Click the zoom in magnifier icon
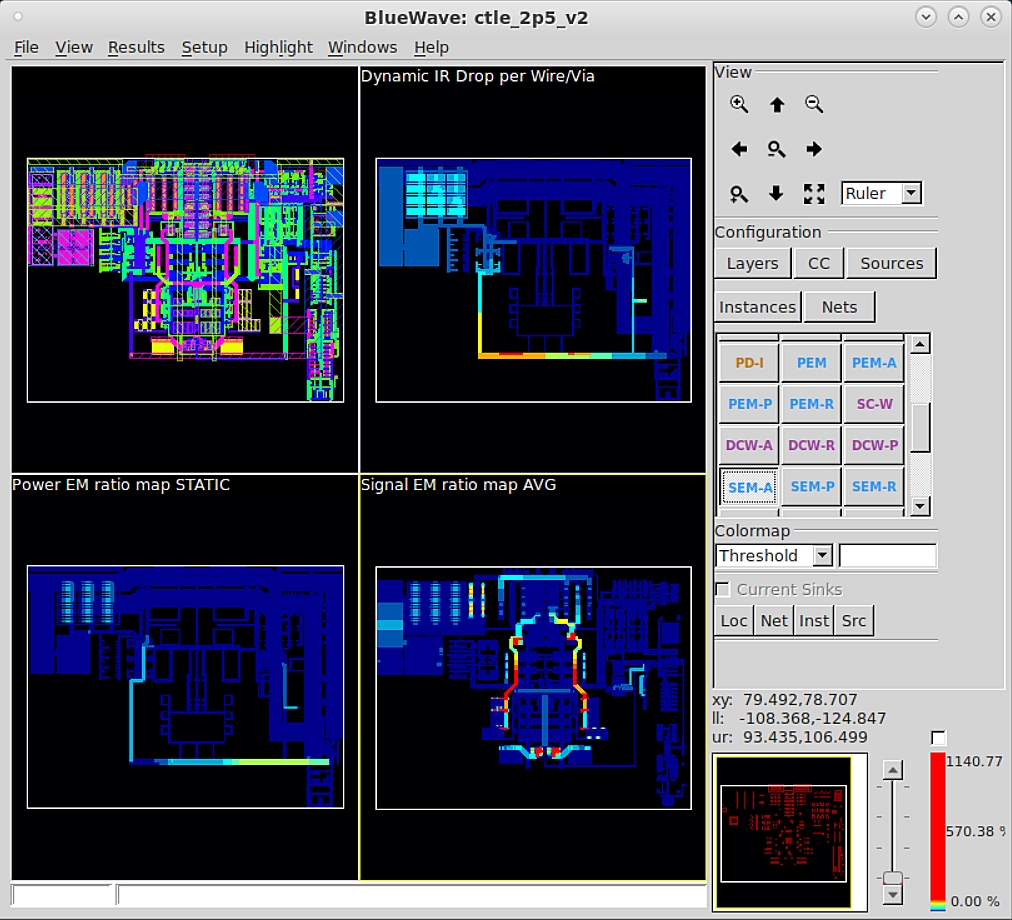 tap(739, 104)
